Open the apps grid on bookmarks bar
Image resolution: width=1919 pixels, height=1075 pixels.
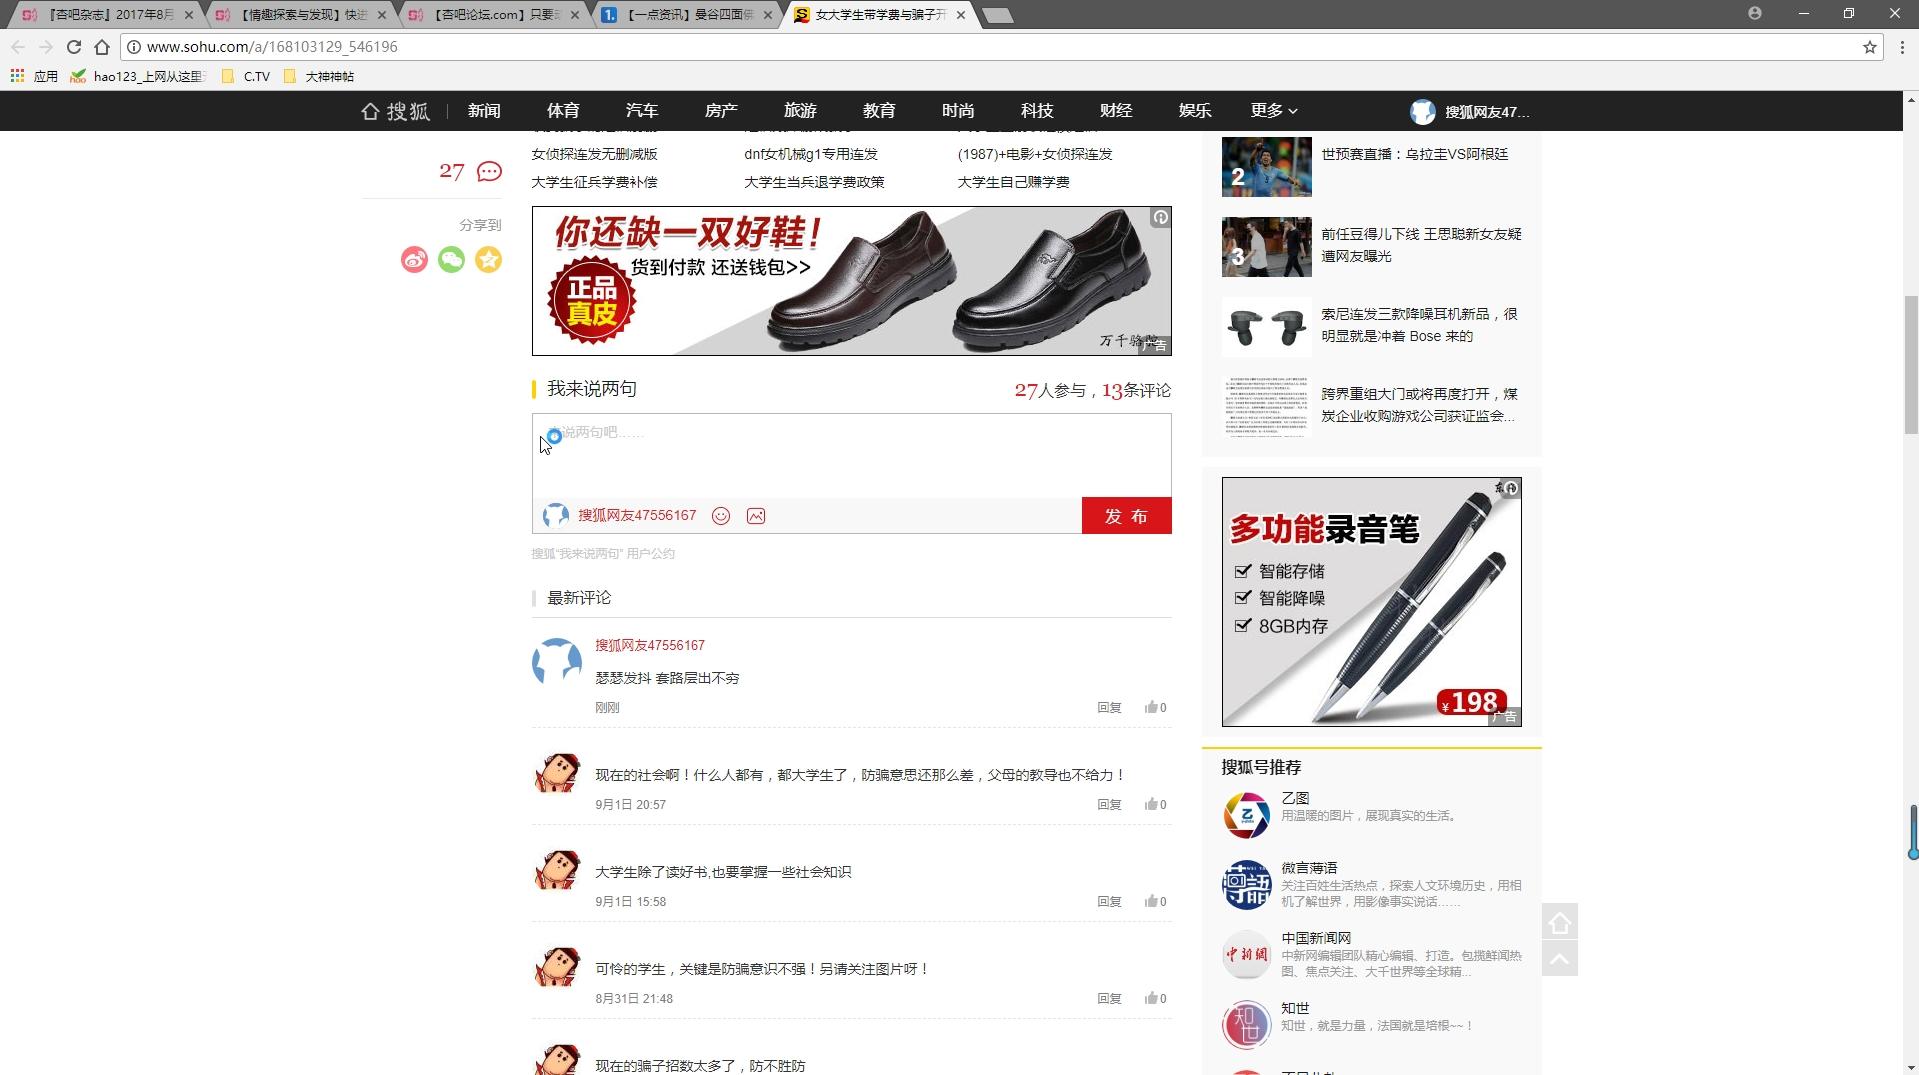click(16, 76)
